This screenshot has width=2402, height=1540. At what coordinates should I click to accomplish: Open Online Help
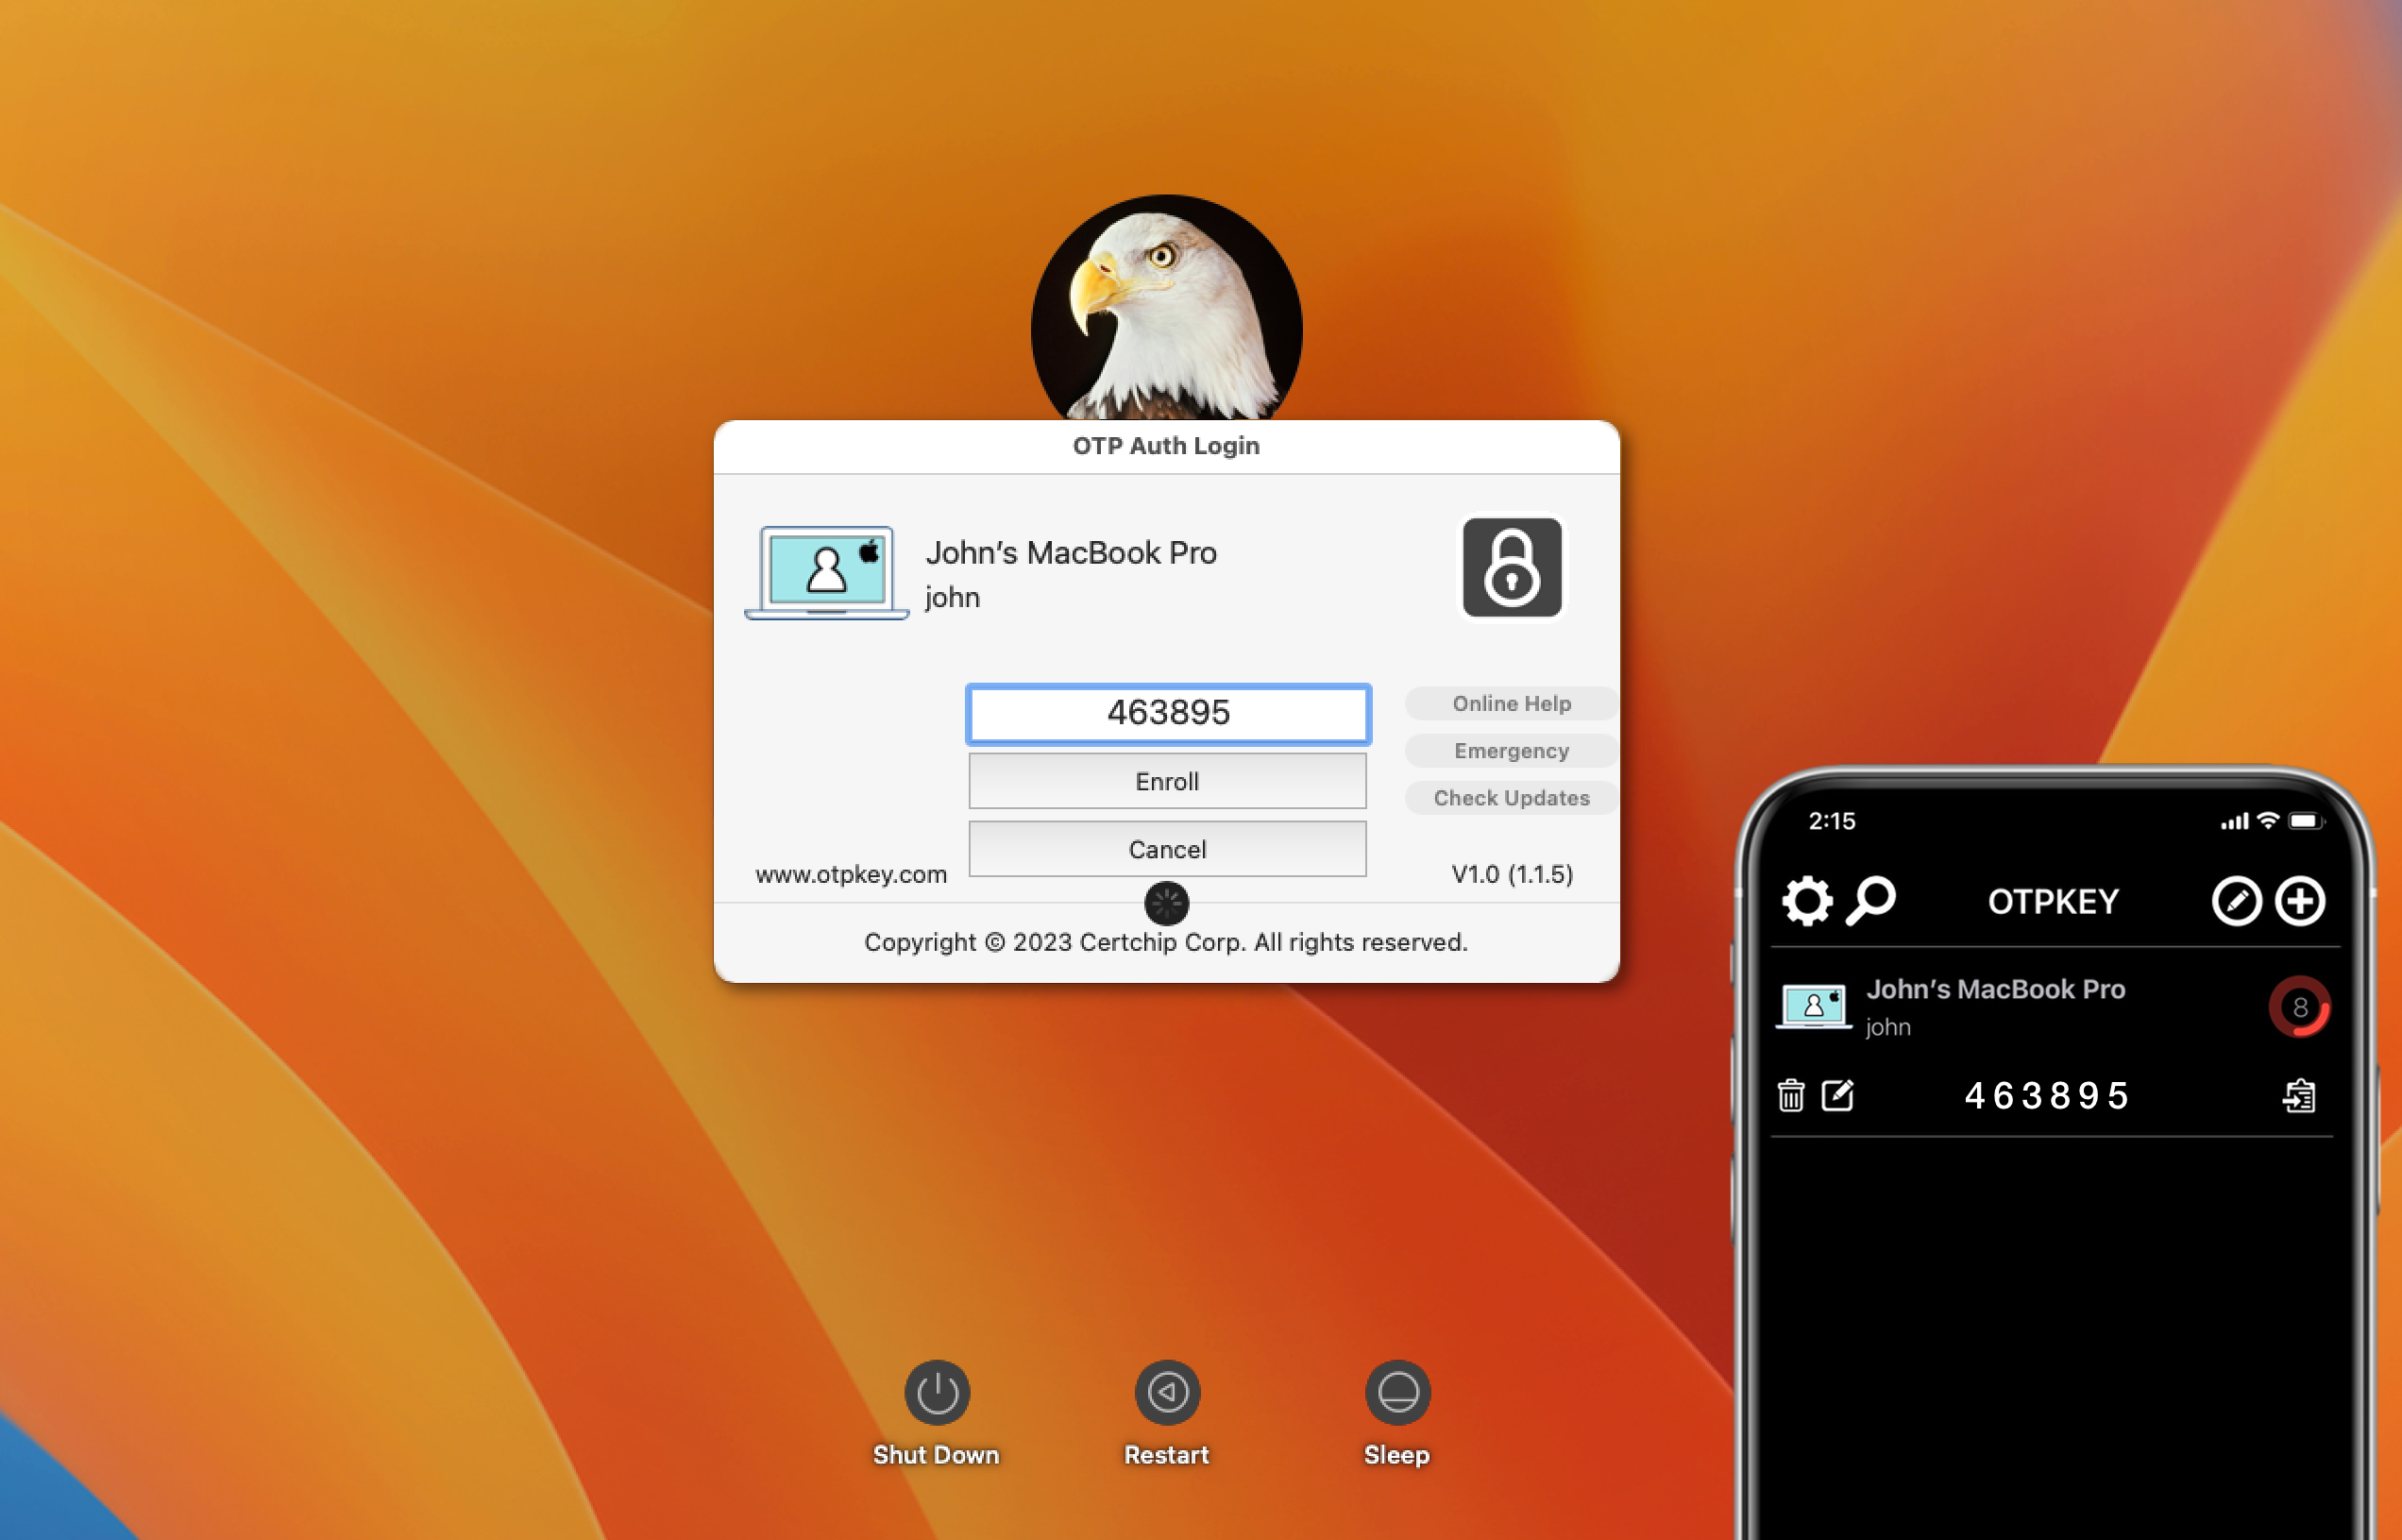pos(1511,703)
